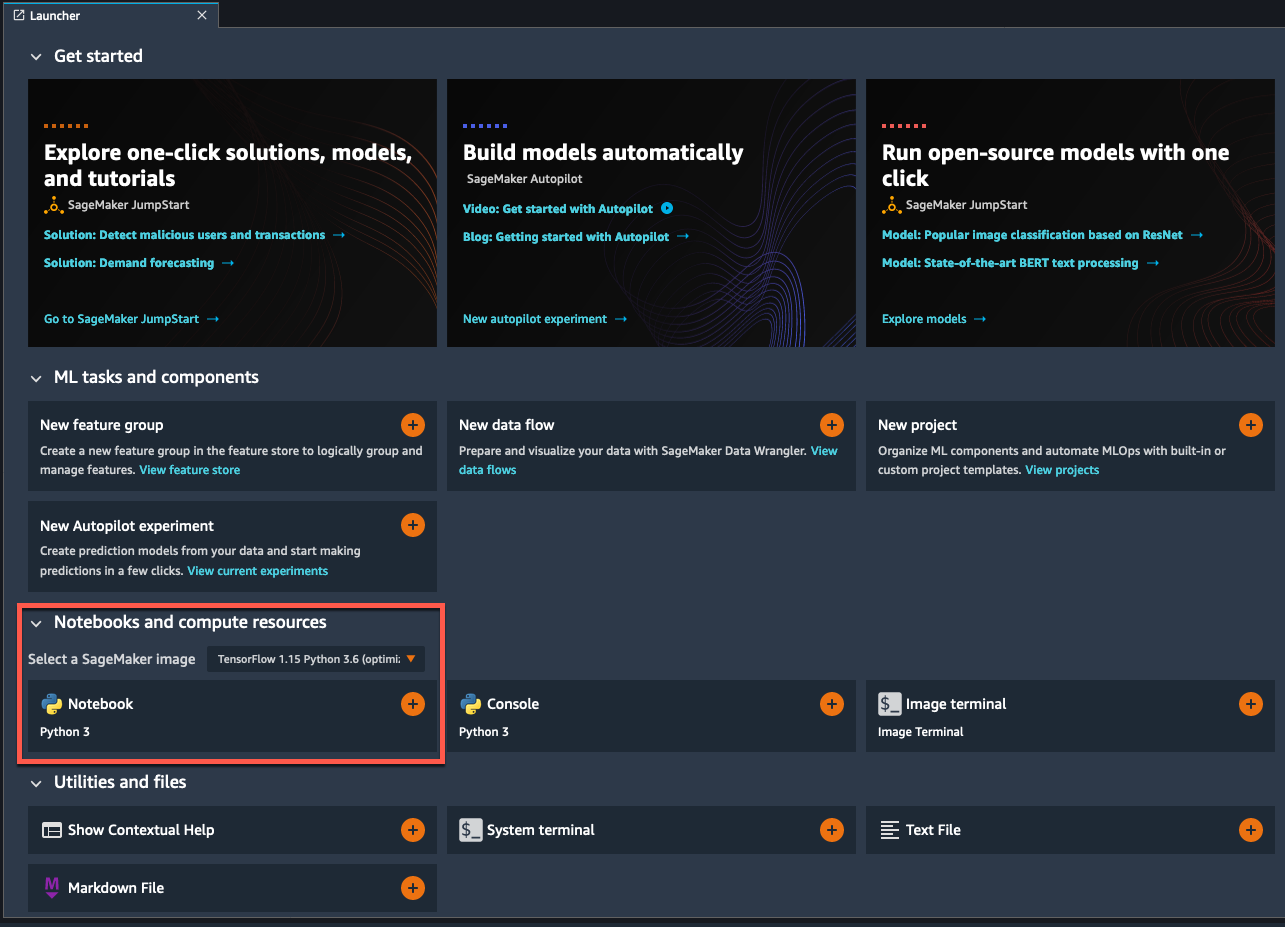Click plus icon on New data flow
This screenshot has height=927, width=1285.
pyautogui.click(x=832, y=425)
